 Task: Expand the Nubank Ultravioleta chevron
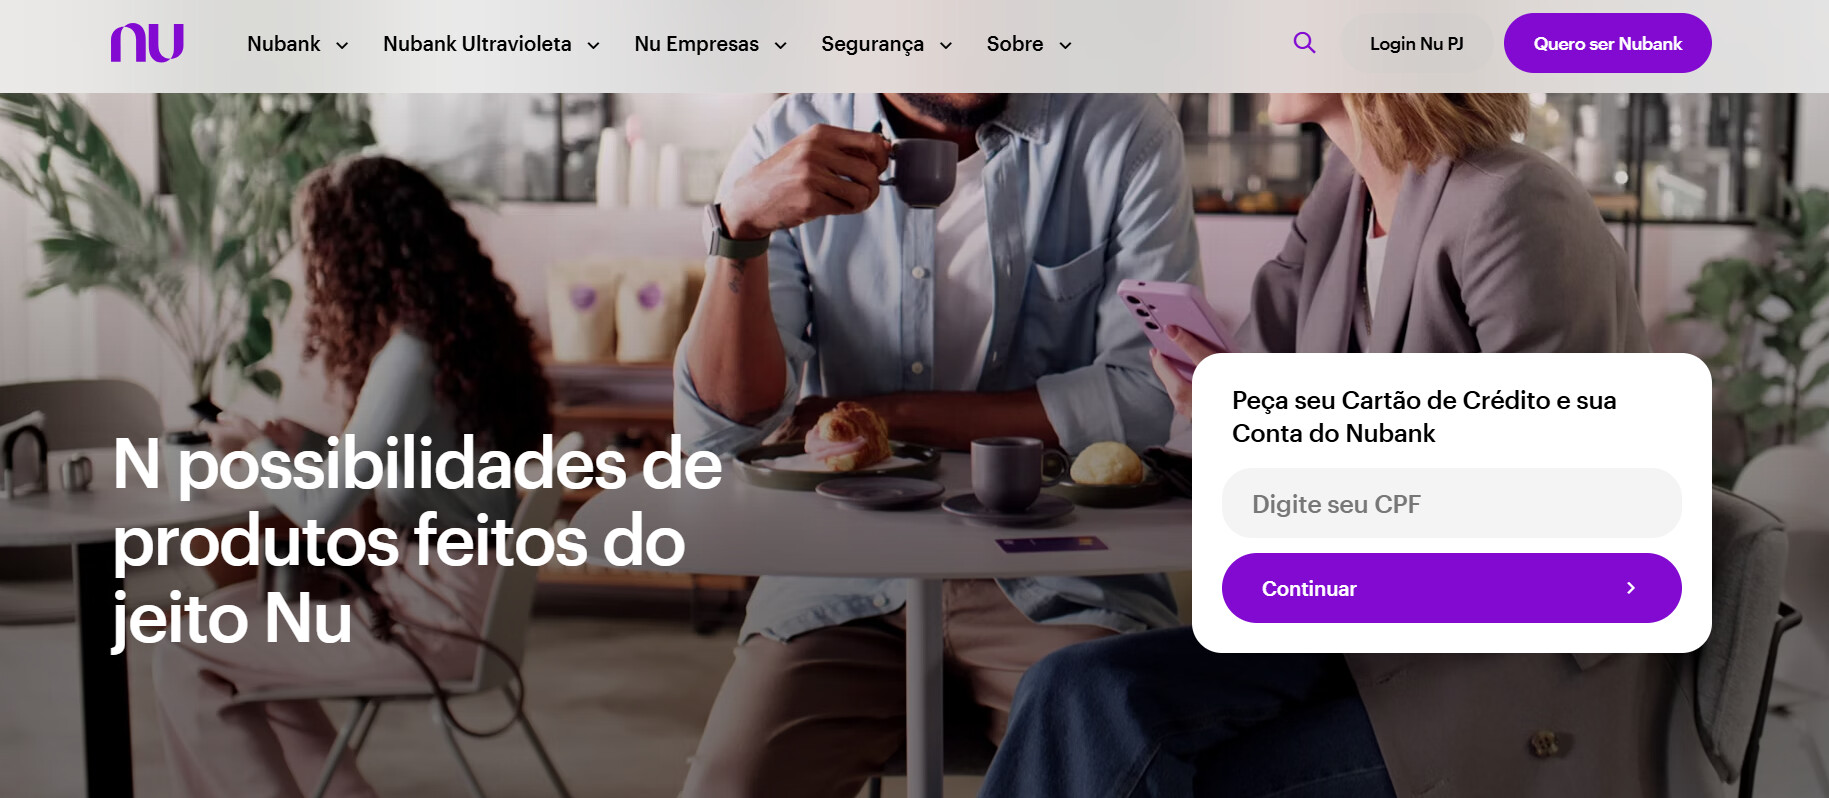click(x=593, y=45)
